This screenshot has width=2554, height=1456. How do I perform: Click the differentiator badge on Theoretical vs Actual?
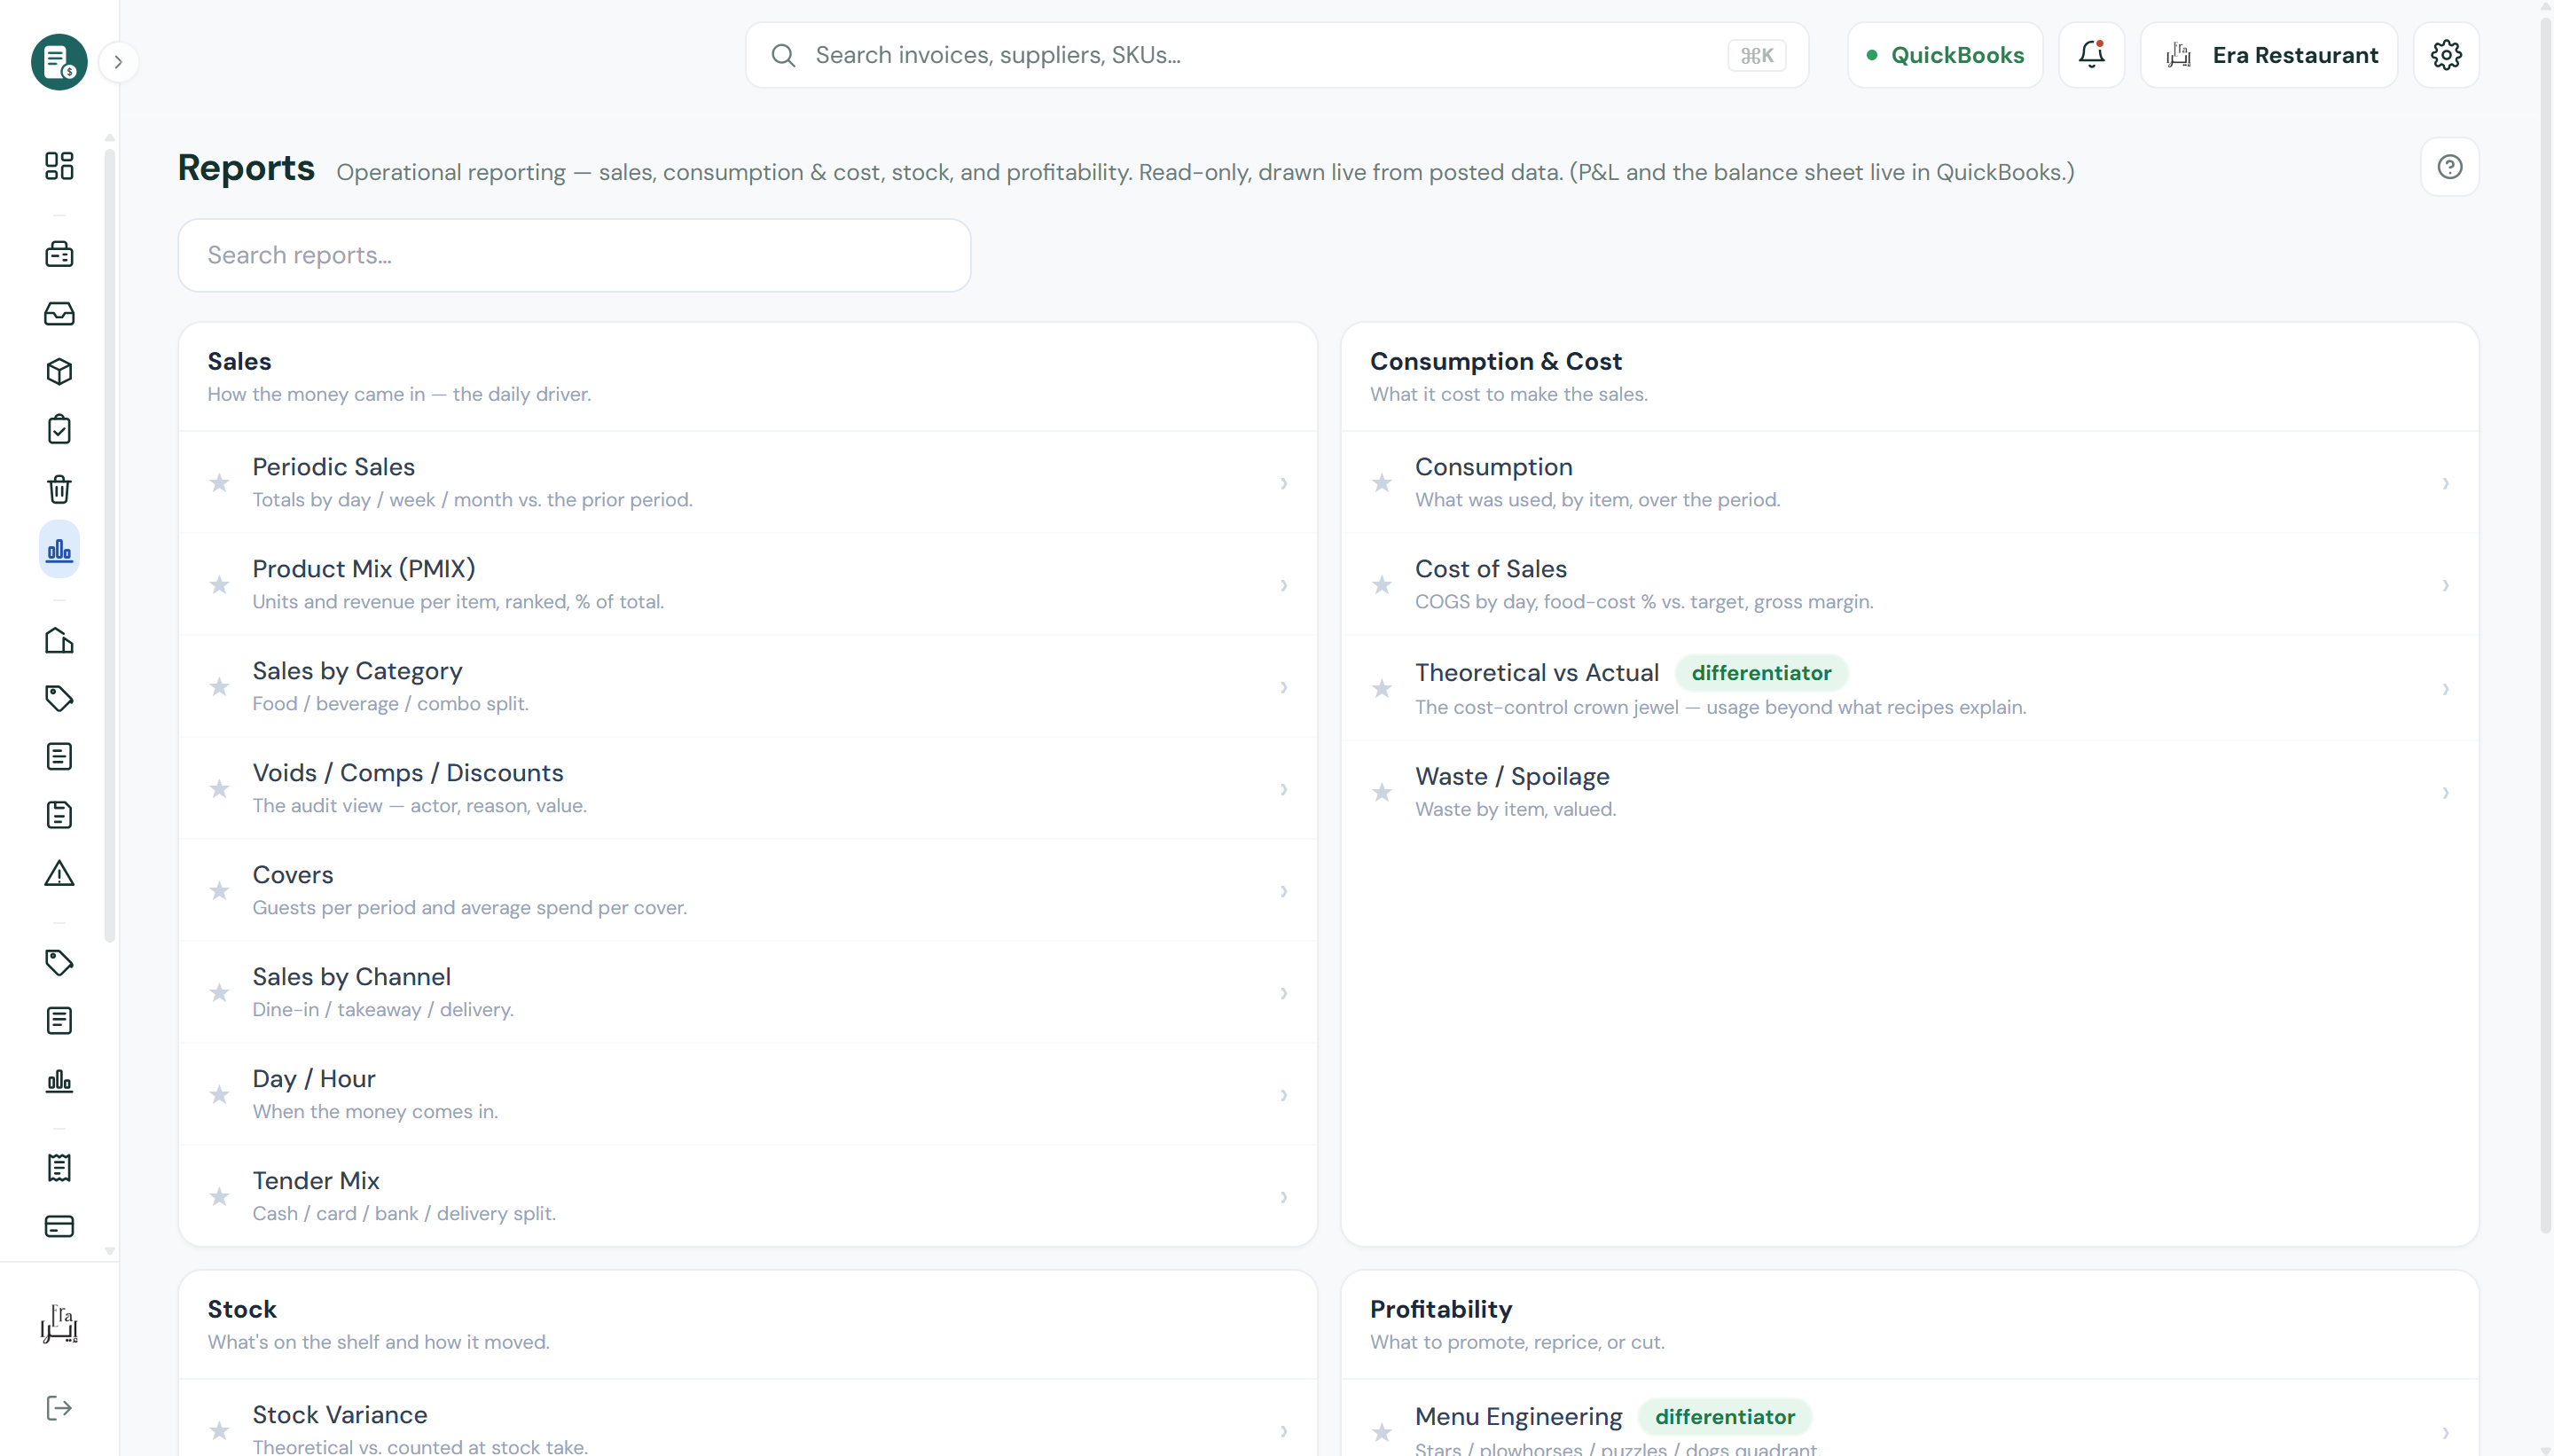pyautogui.click(x=1761, y=673)
